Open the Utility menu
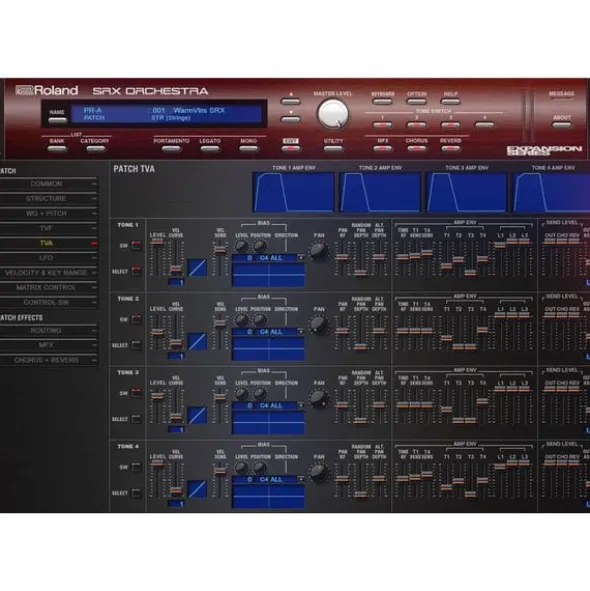 tap(333, 149)
